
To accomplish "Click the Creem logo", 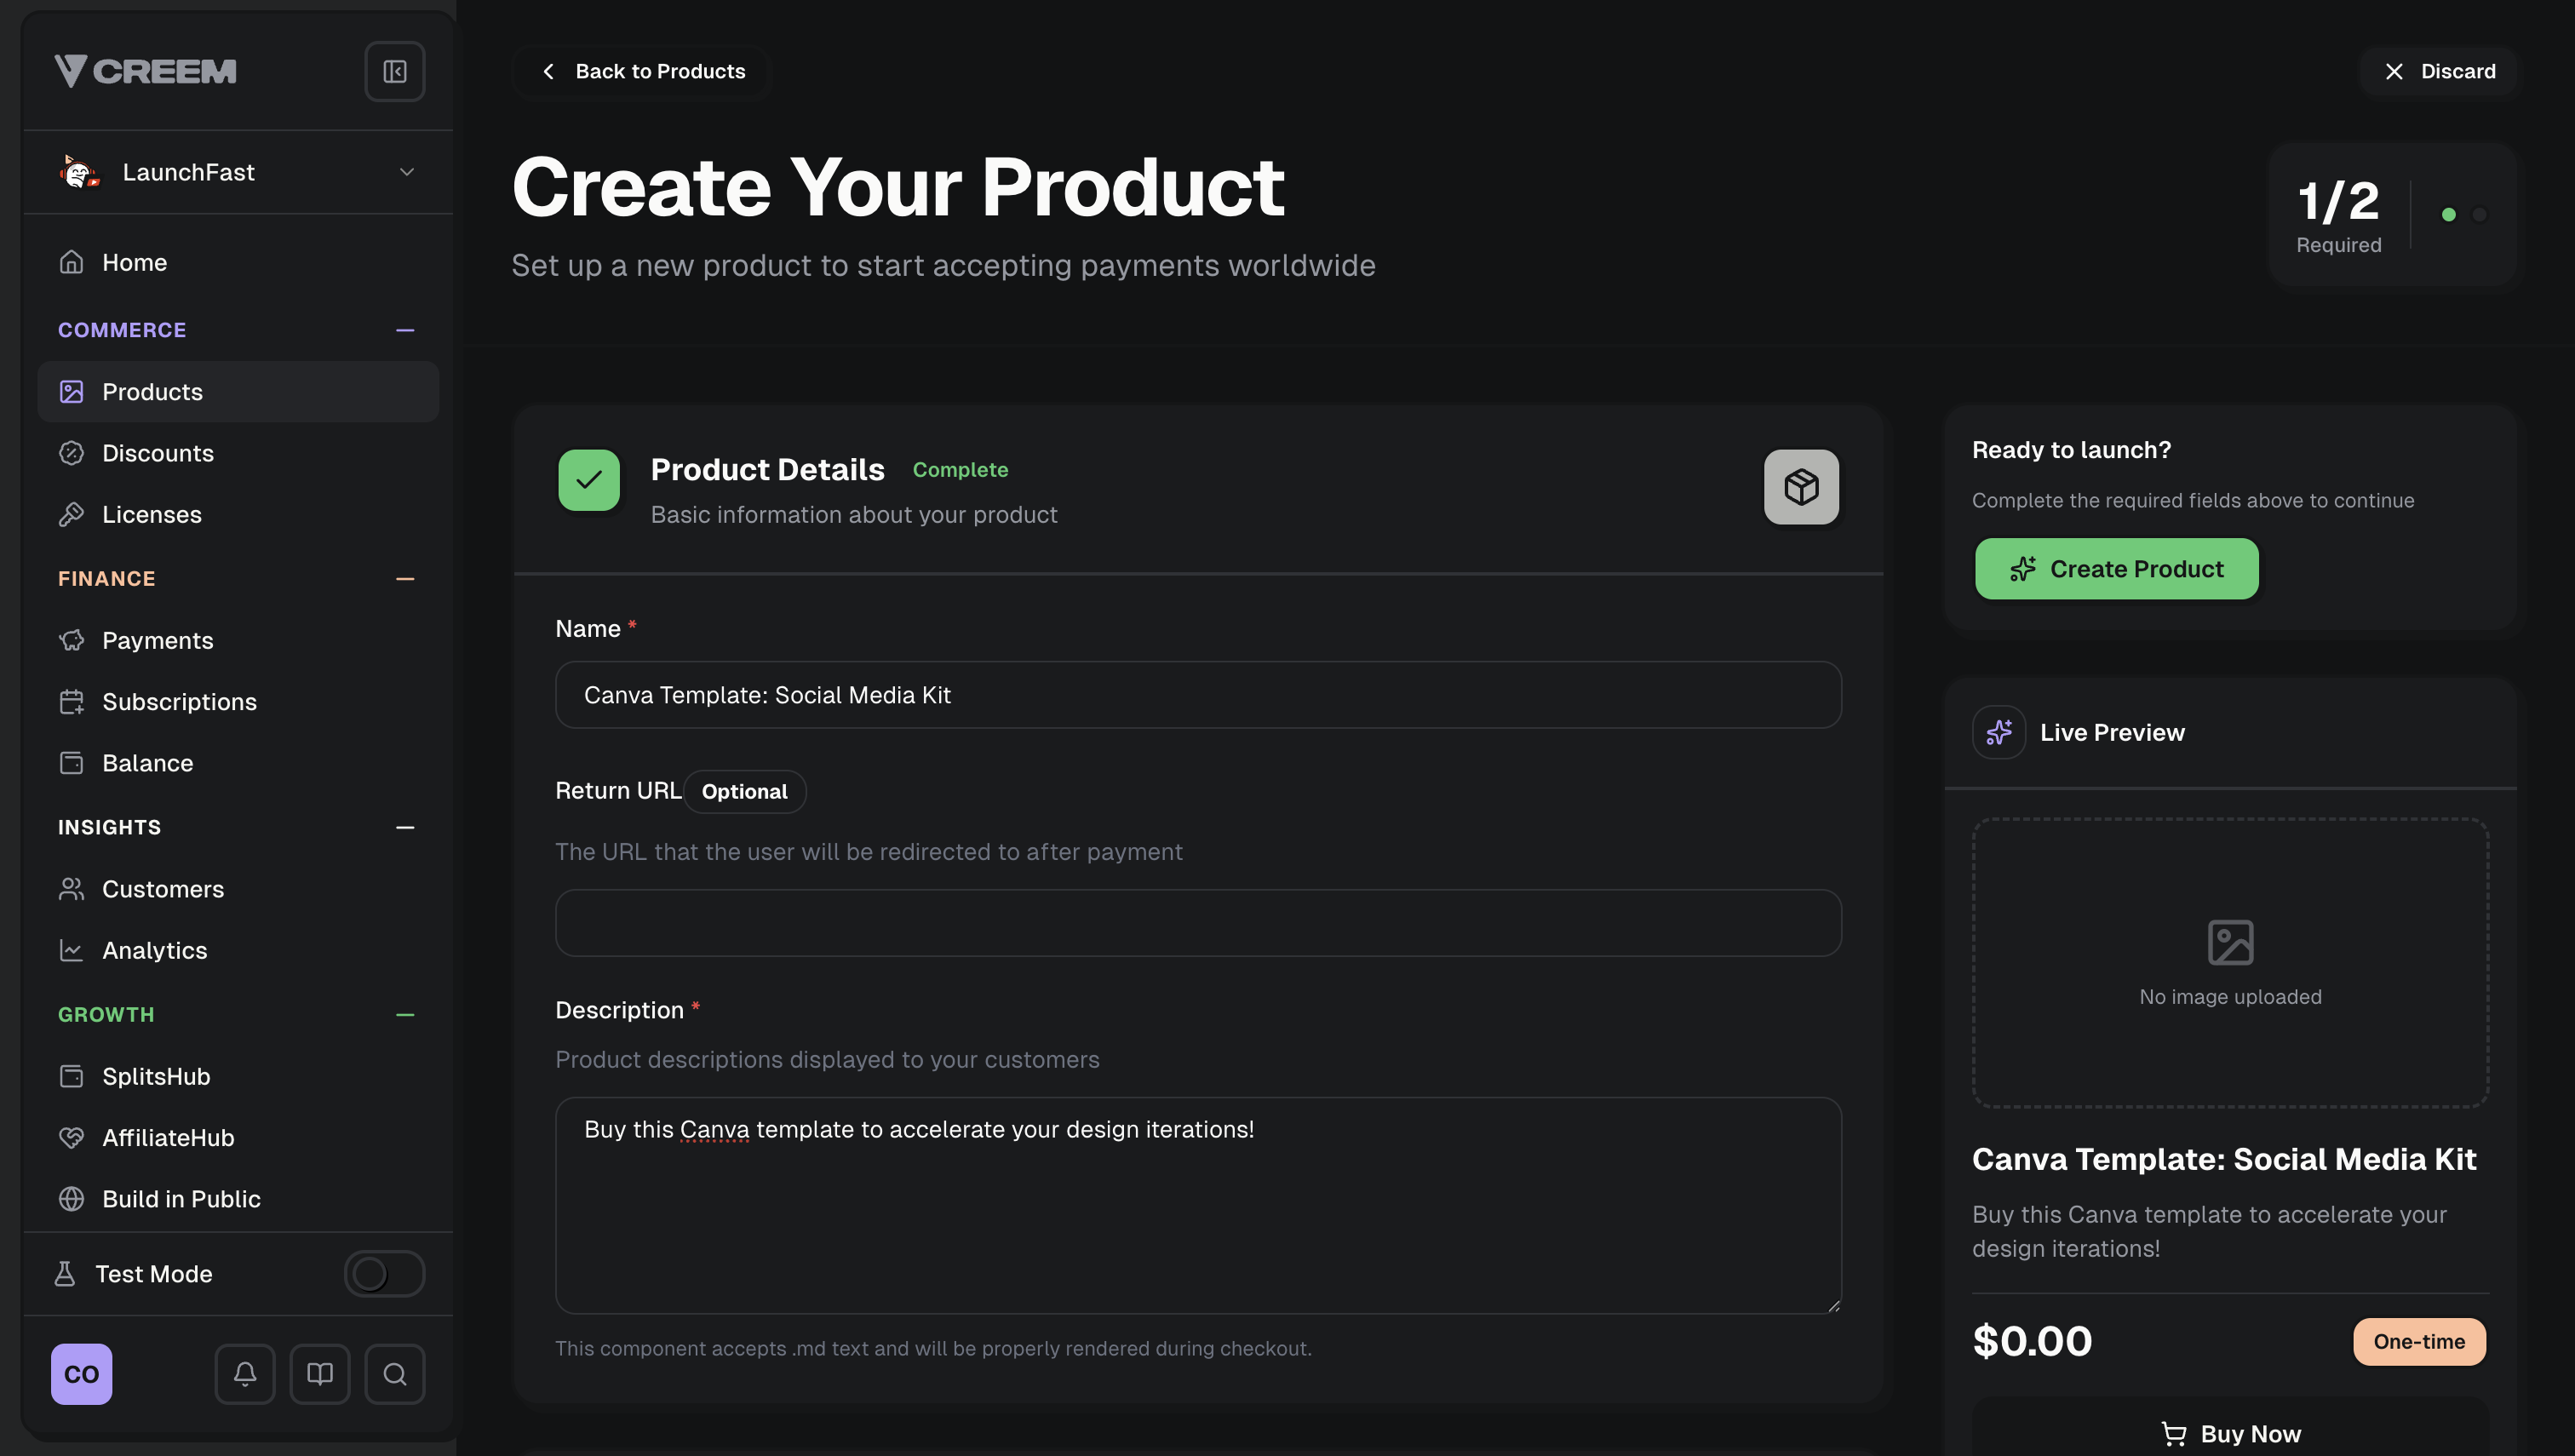I will [x=145, y=71].
